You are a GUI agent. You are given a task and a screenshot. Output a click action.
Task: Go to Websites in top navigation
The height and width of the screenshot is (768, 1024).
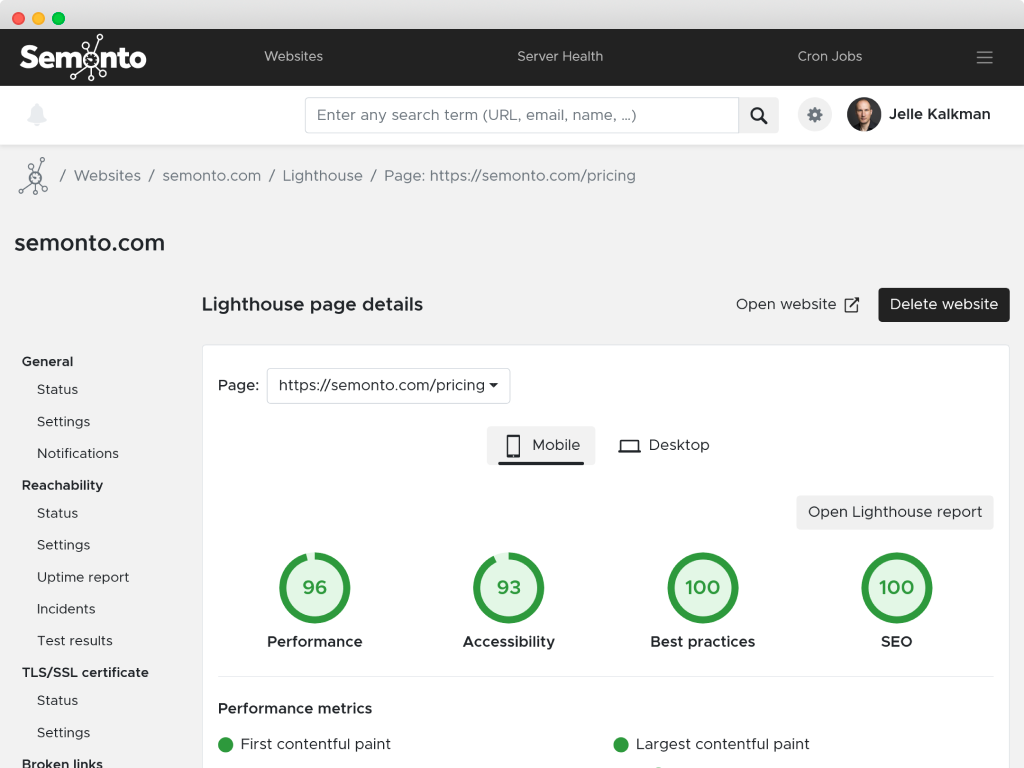point(293,57)
